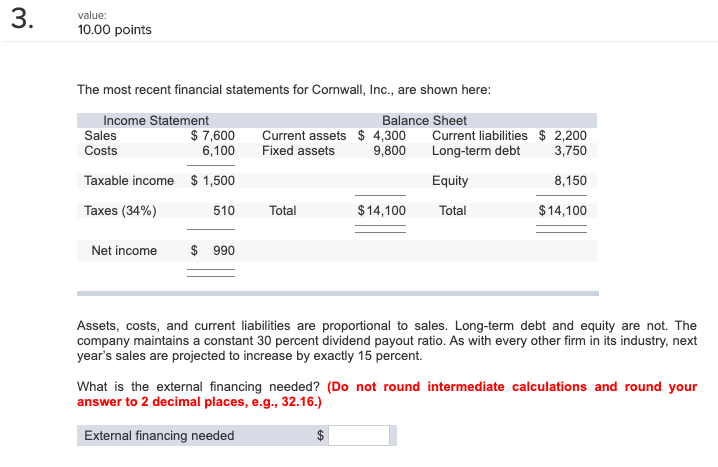Select the Current liabilities value 2,200
The width and height of the screenshot is (718, 467).
coord(570,136)
